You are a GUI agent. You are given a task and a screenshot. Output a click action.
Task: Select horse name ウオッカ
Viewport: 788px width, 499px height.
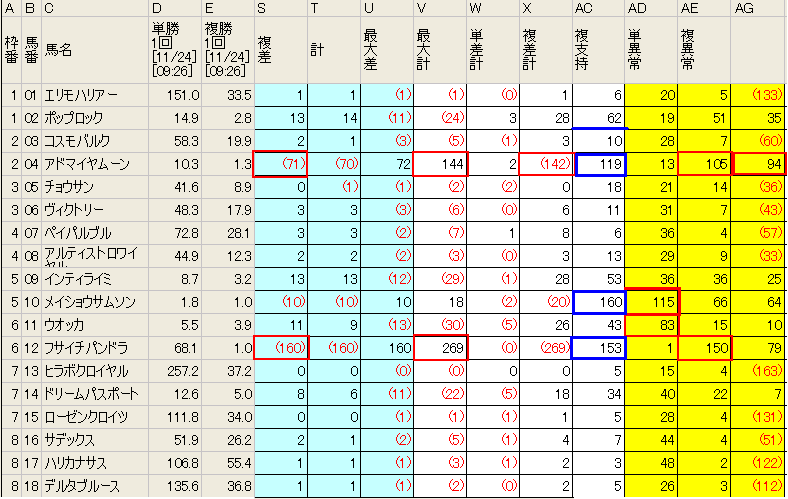tap(64, 325)
